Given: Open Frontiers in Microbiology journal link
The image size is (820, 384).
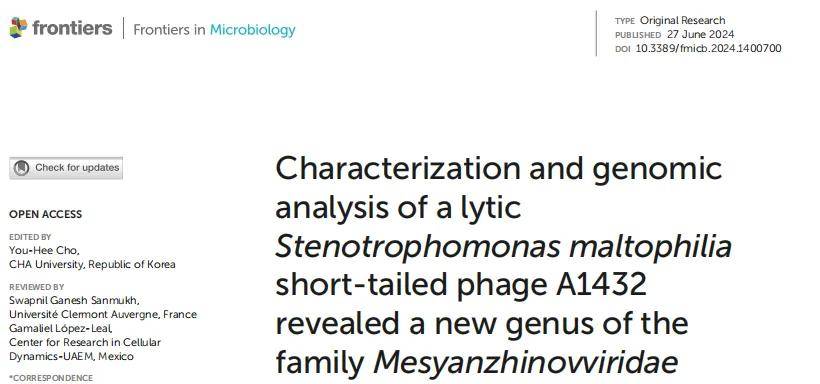Looking at the screenshot, I should pos(214,30).
